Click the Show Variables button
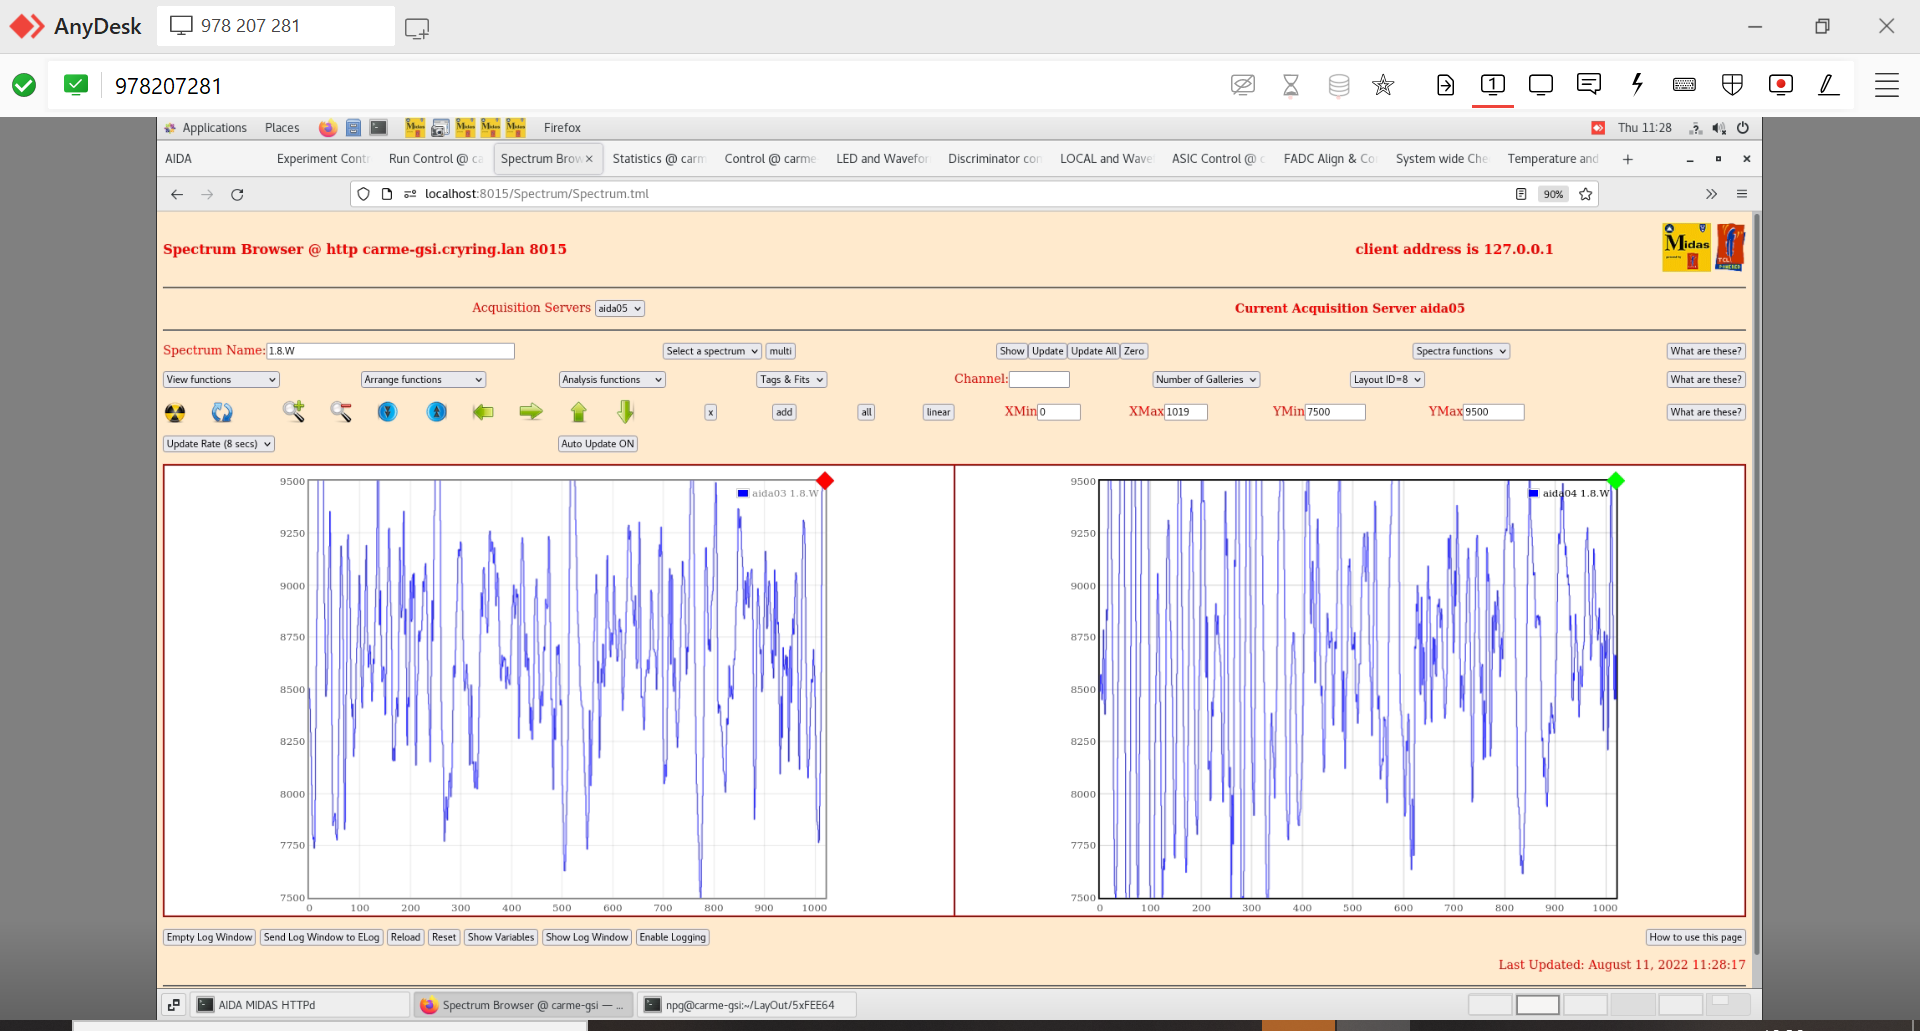Screen dimensions: 1920x1031 [x=500, y=937]
